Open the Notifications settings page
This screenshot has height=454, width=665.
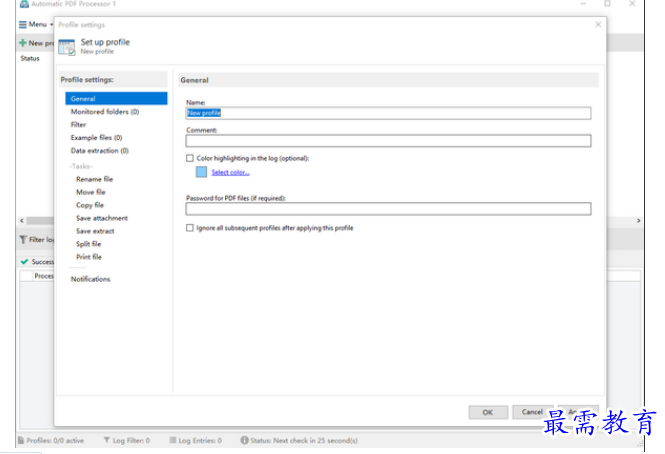tap(90, 279)
